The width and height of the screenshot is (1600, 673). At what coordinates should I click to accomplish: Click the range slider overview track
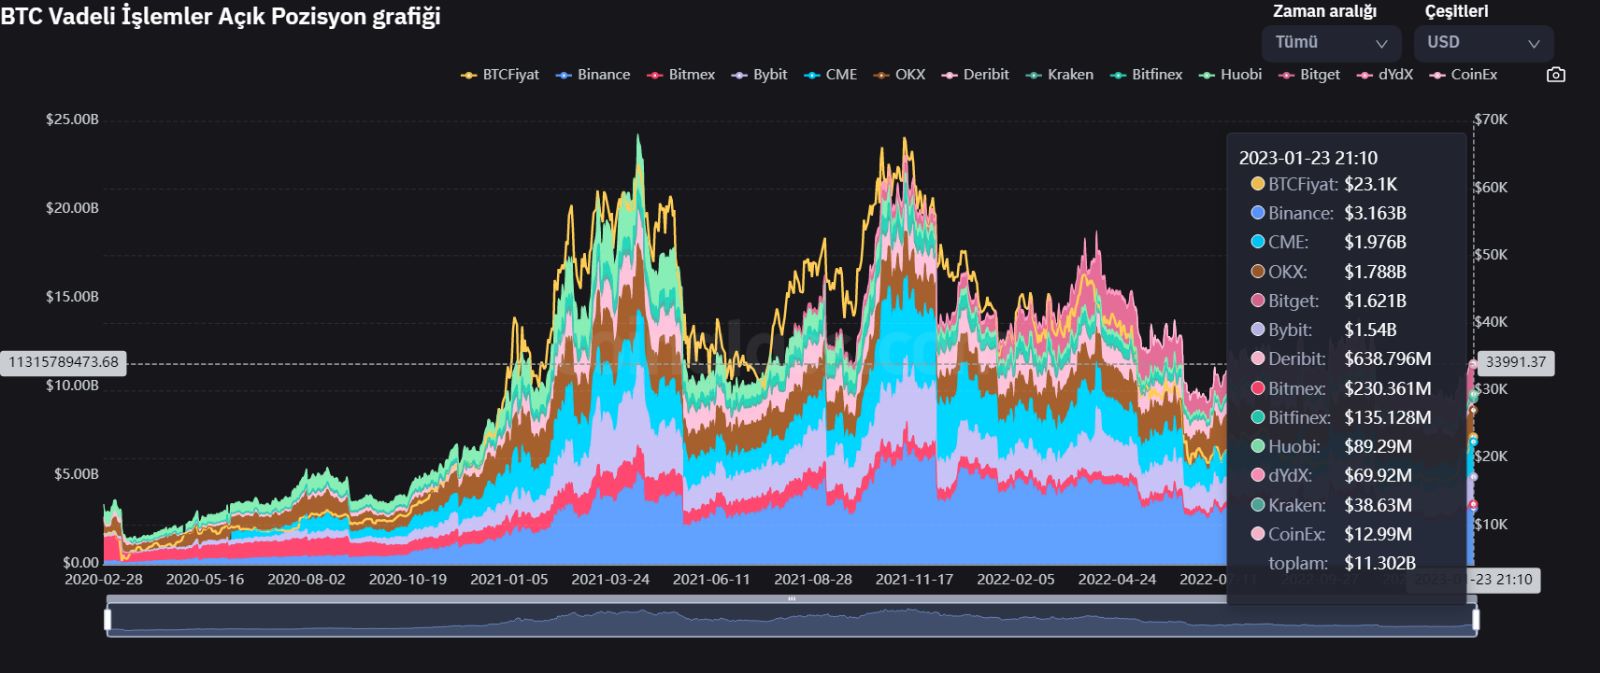pos(791,621)
